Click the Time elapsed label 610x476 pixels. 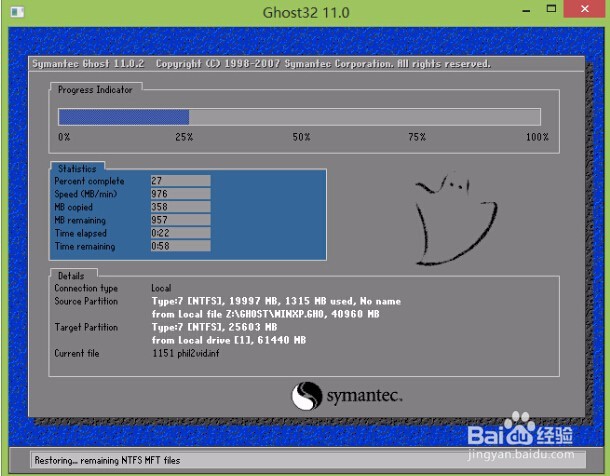click(x=81, y=233)
